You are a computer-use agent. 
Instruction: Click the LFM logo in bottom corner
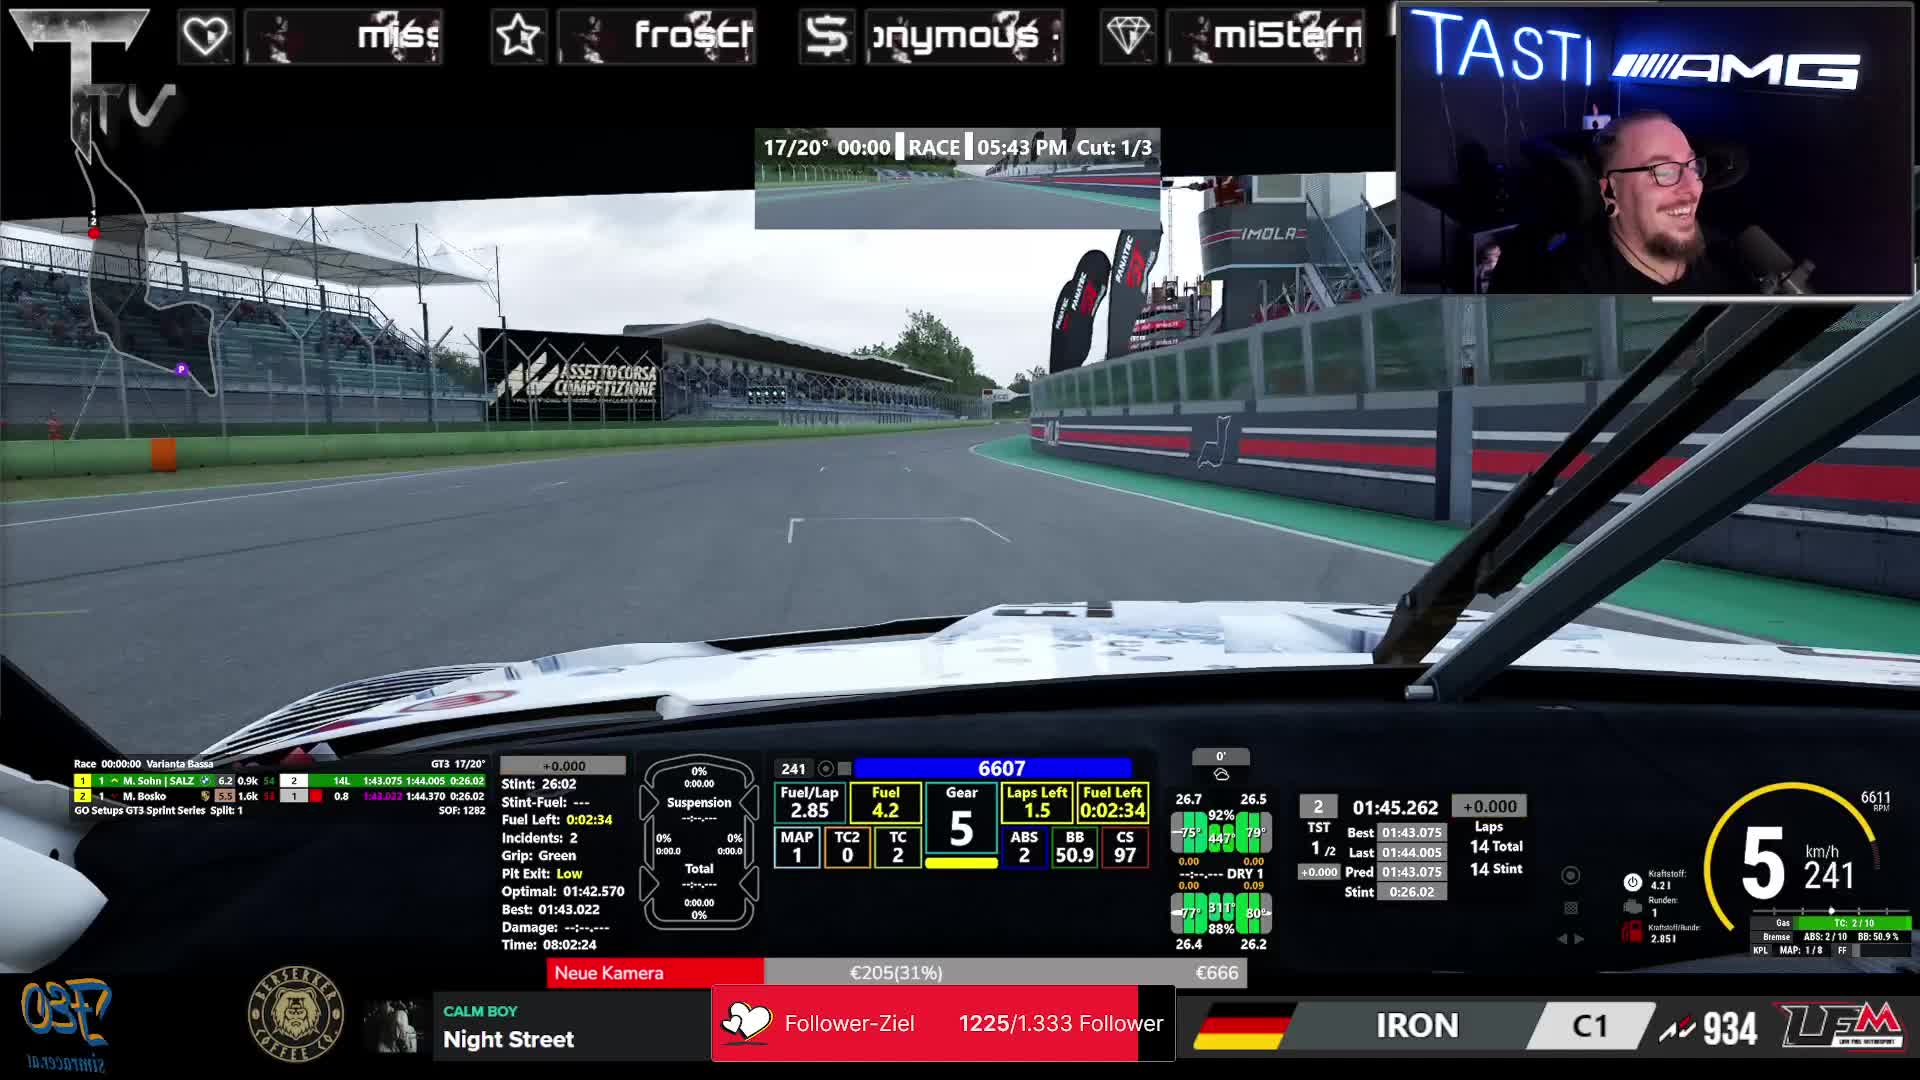tap(1842, 1026)
